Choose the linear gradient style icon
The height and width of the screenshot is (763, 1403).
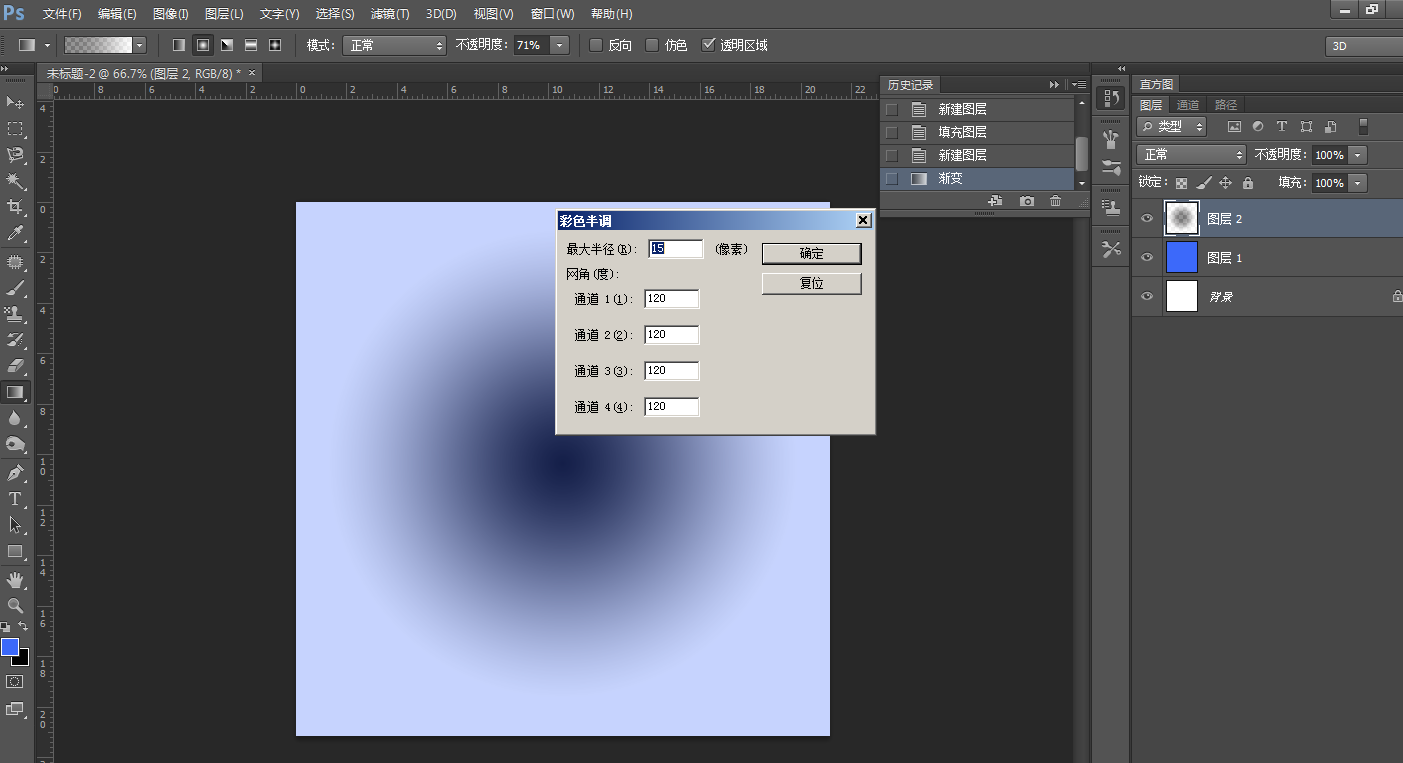tap(178, 45)
